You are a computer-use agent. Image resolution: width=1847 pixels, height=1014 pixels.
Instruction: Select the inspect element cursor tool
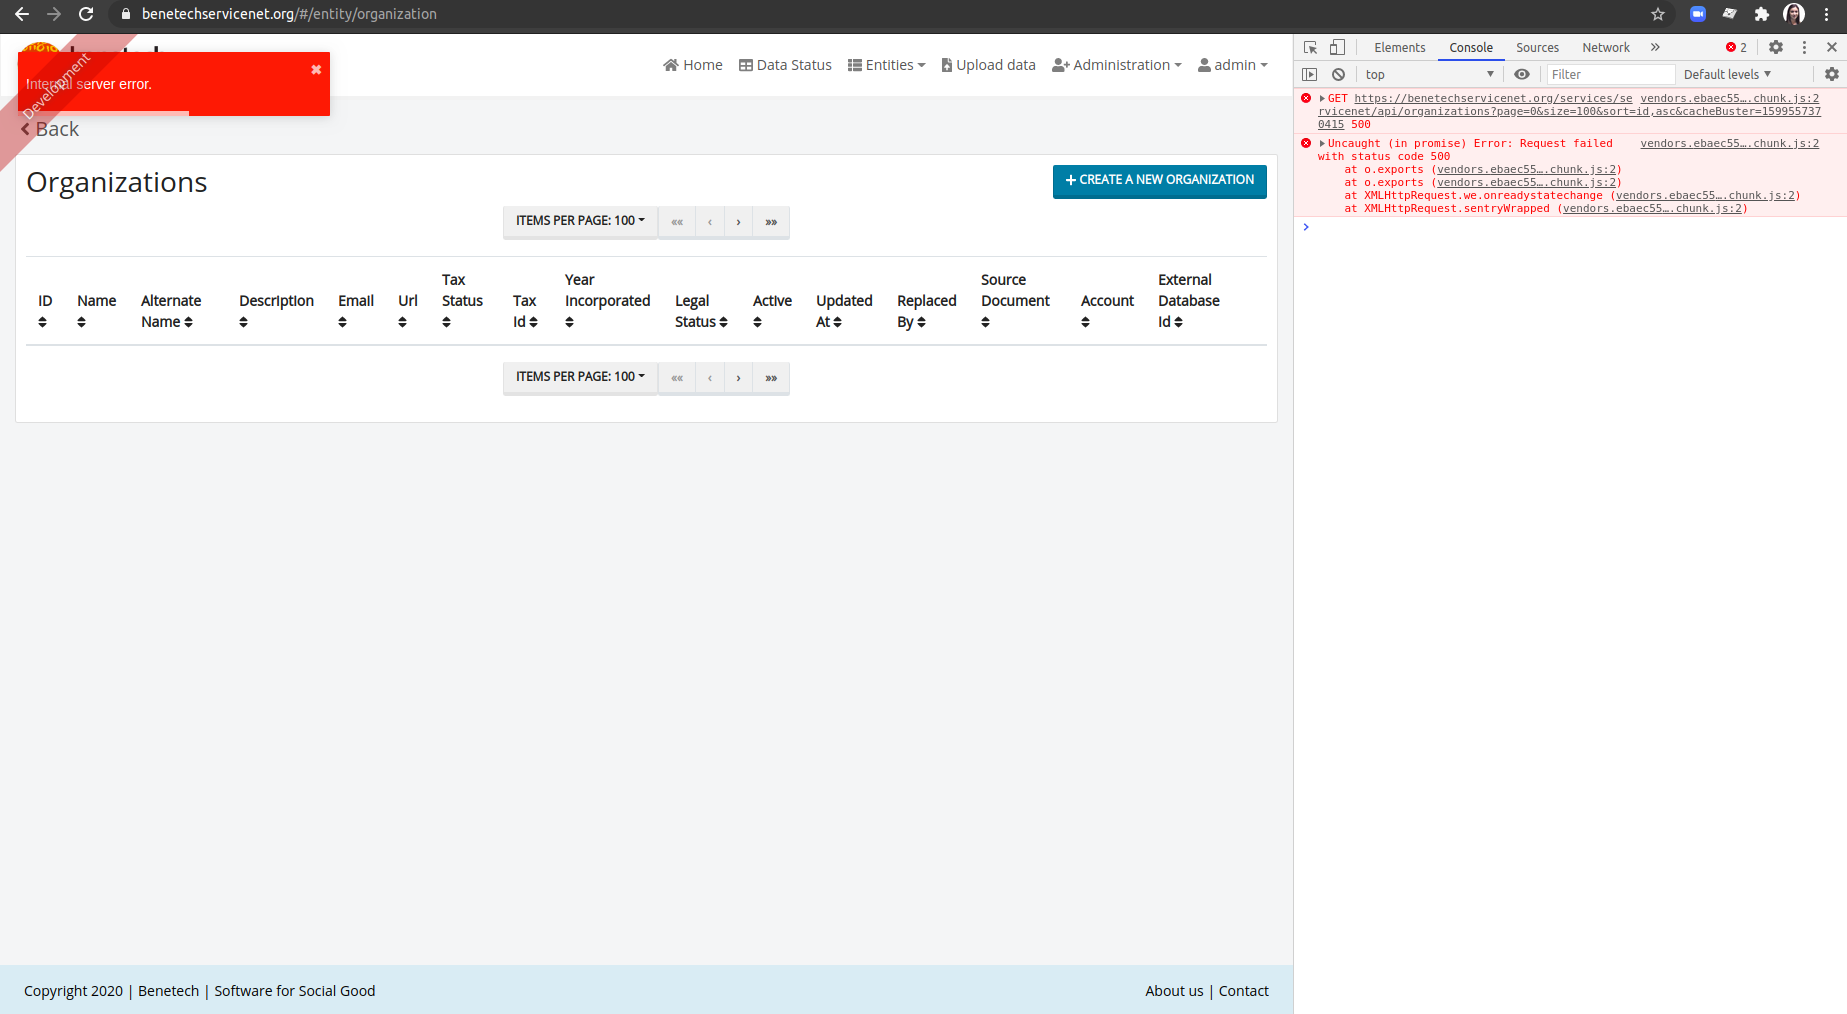[x=1310, y=47]
